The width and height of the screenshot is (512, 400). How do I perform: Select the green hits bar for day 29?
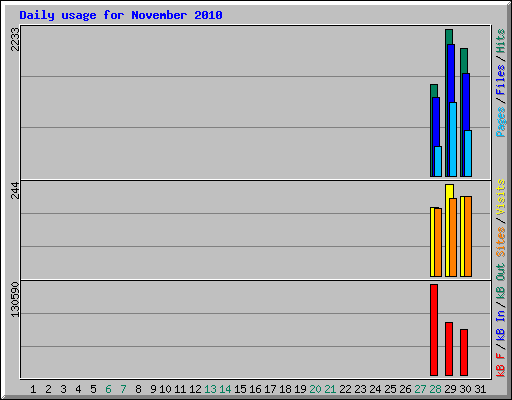pyautogui.click(x=449, y=37)
